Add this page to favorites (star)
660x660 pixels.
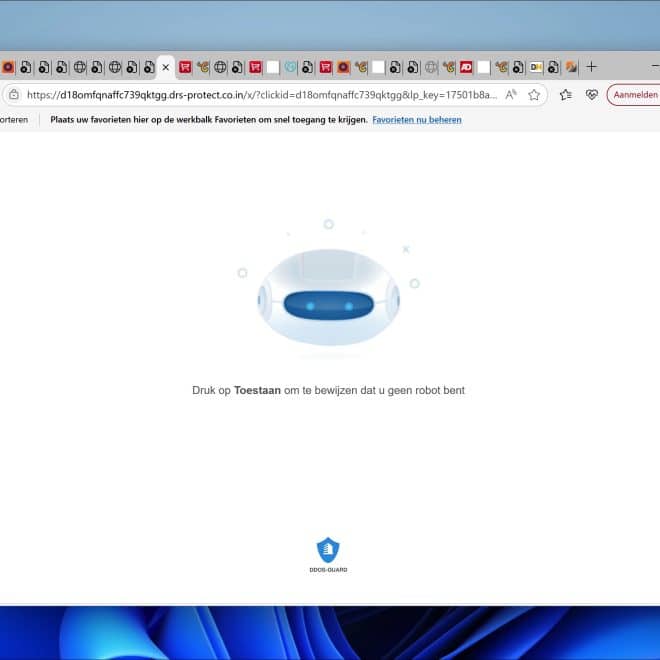pyautogui.click(x=534, y=95)
